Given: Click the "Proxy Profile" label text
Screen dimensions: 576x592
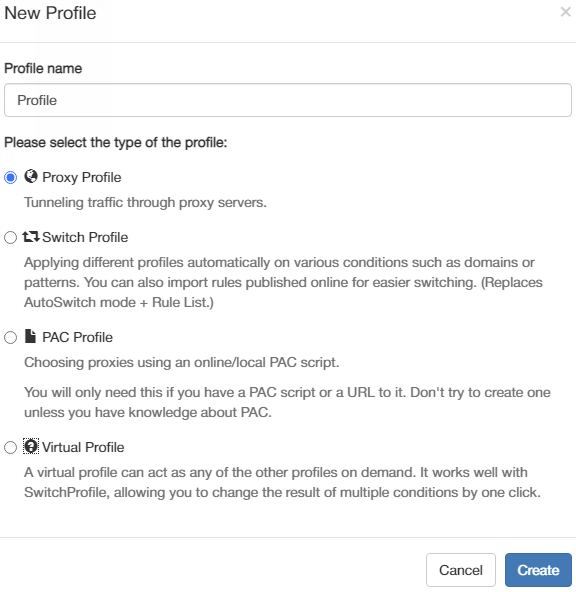Looking at the screenshot, I should tap(82, 177).
